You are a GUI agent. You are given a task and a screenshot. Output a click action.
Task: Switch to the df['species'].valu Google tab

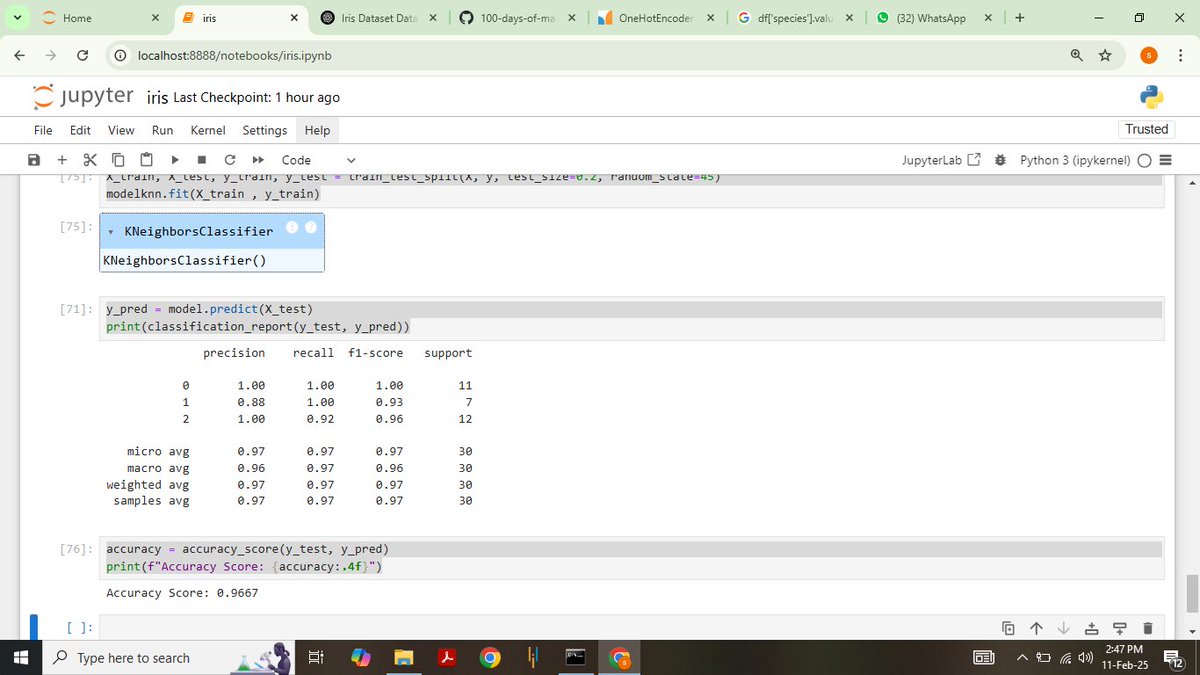(794, 18)
